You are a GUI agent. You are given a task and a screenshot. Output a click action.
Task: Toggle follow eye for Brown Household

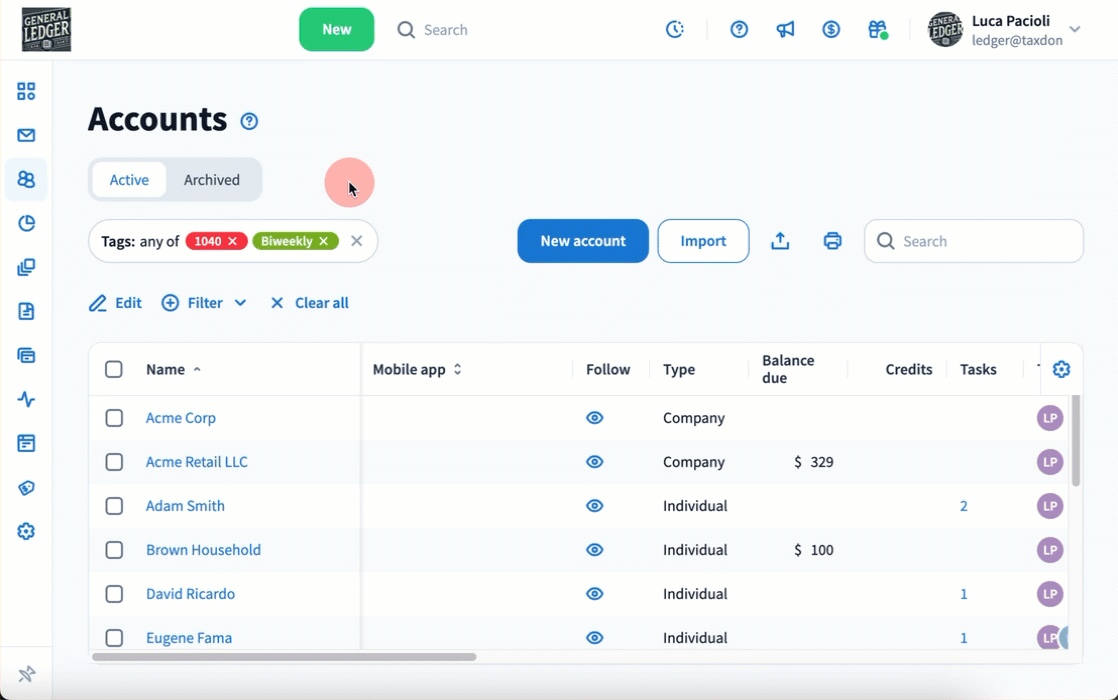tap(594, 550)
